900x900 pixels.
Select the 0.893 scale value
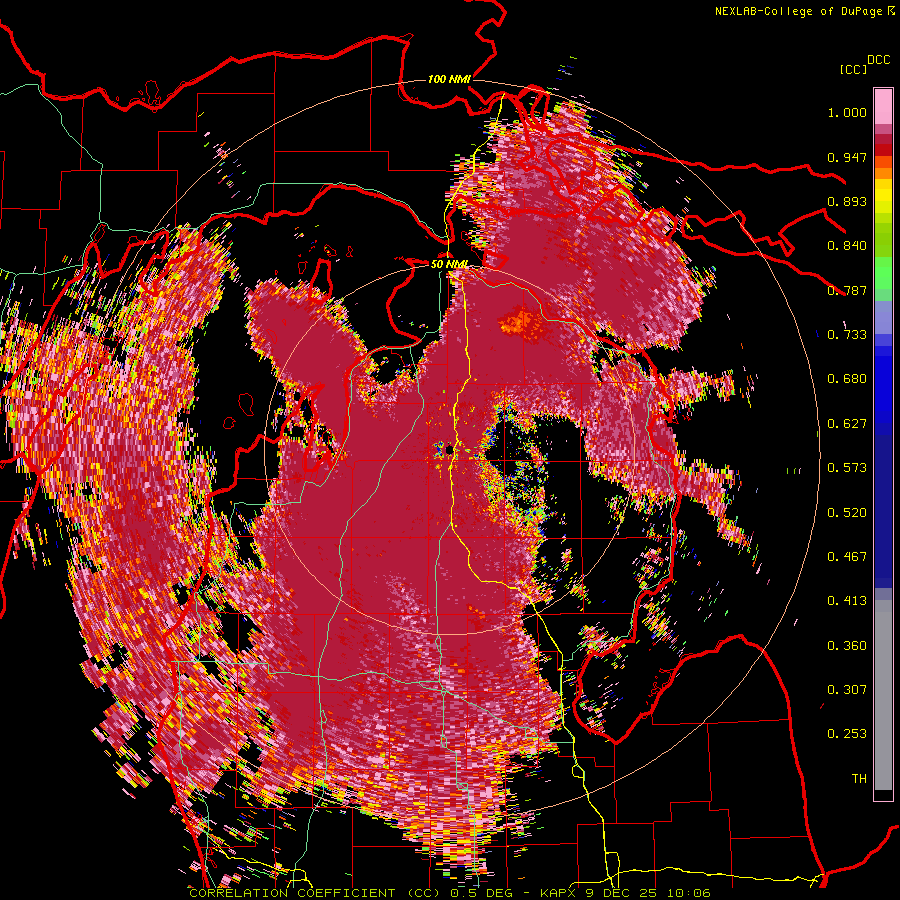pyautogui.click(x=847, y=201)
